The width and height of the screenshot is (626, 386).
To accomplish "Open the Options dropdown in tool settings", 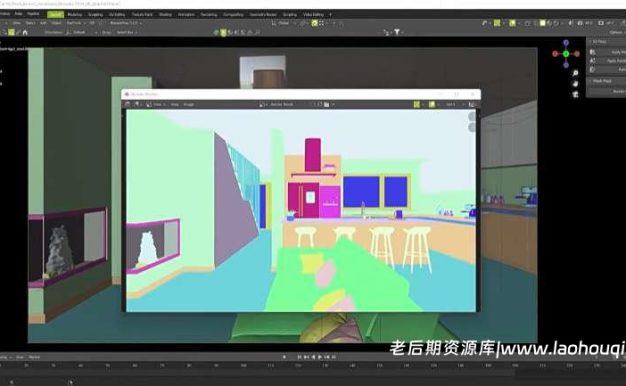I will [x=617, y=32].
